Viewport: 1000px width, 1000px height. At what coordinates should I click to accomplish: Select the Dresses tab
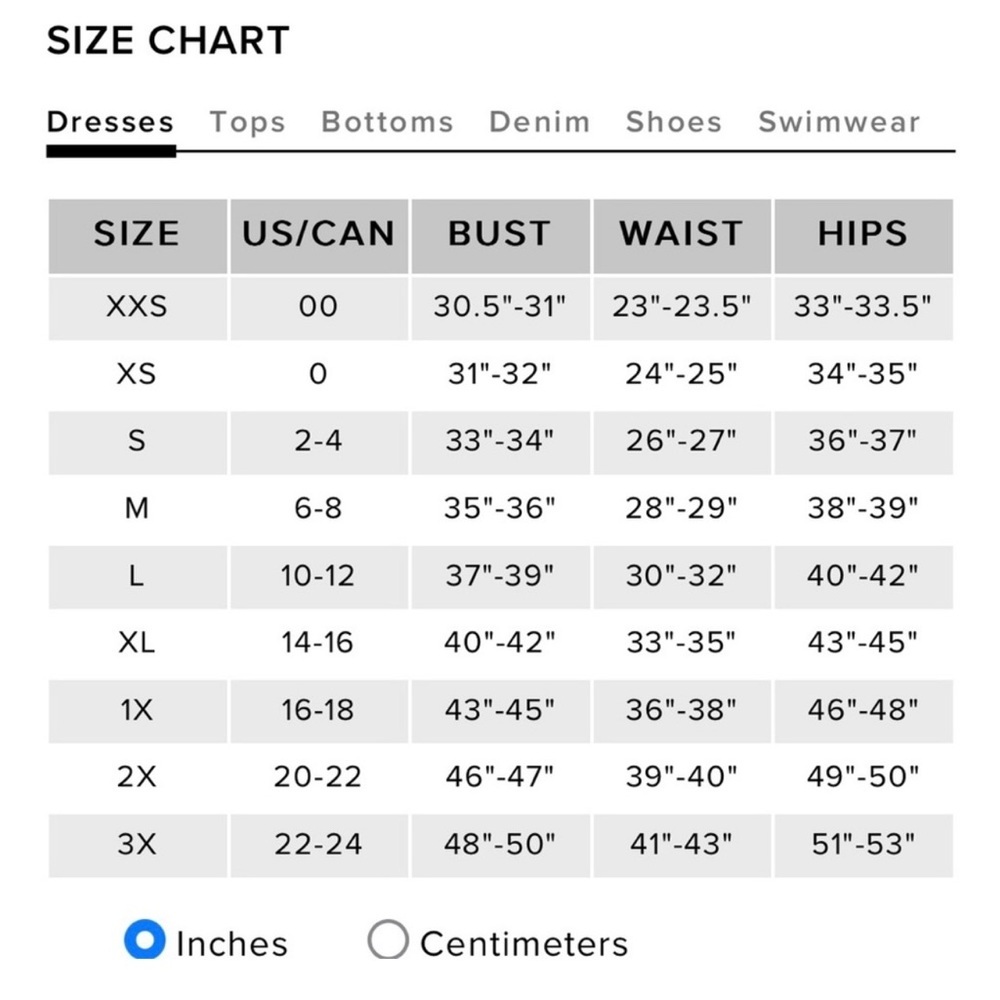pyautogui.click(x=110, y=122)
